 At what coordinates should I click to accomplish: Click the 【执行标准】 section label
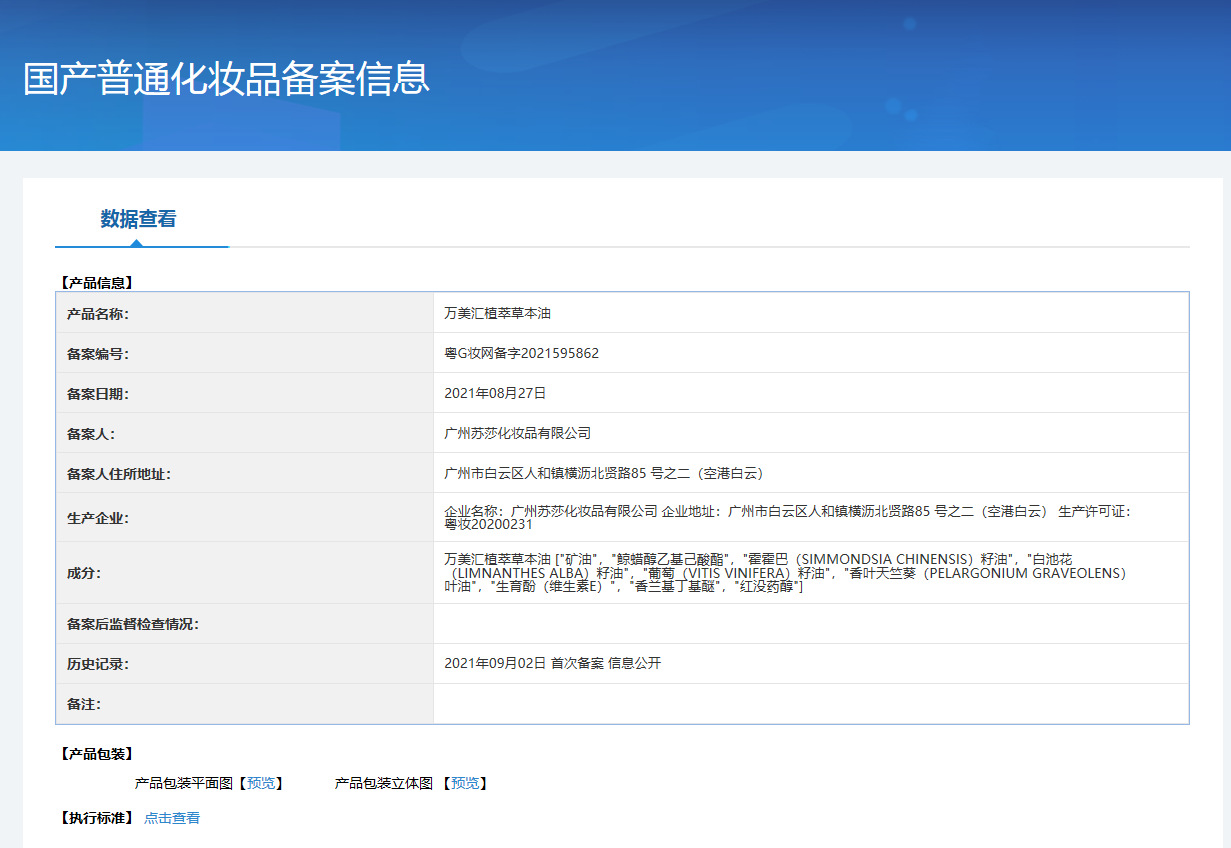[95, 818]
